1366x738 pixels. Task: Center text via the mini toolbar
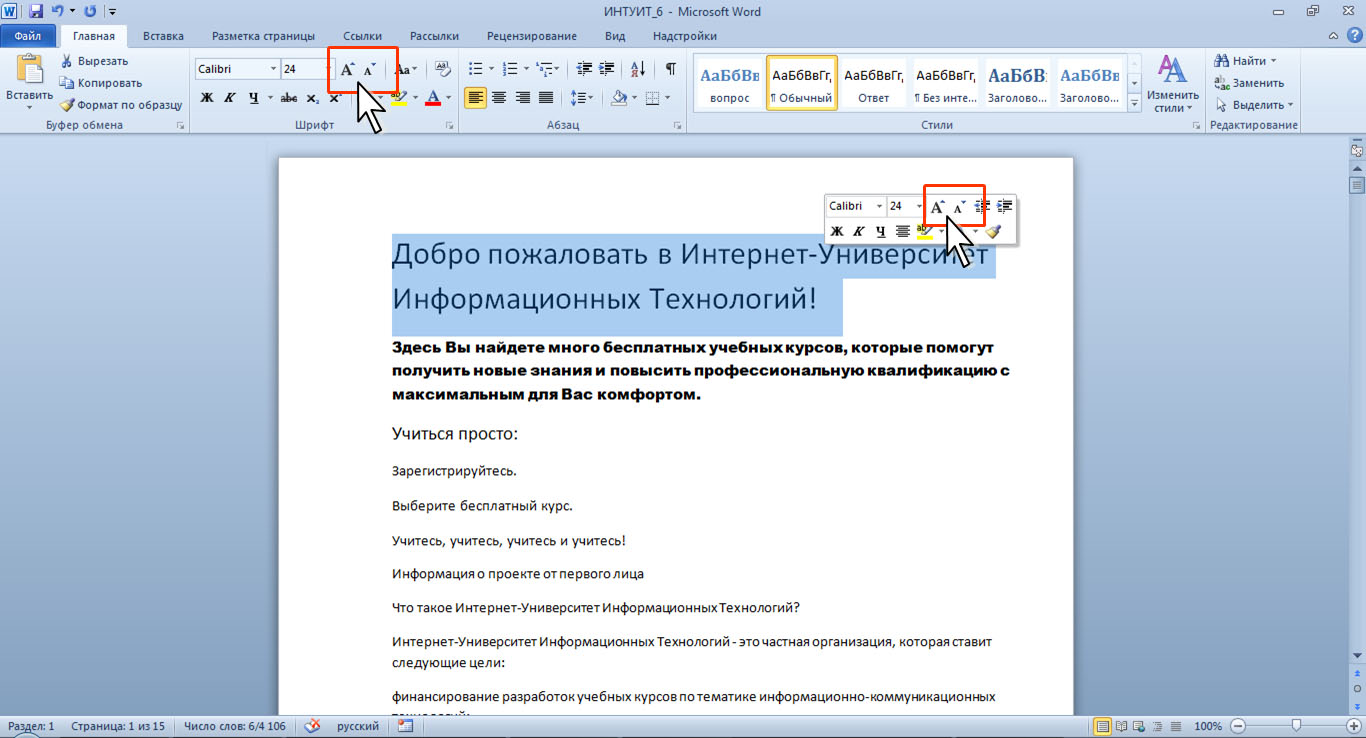pyautogui.click(x=903, y=231)
